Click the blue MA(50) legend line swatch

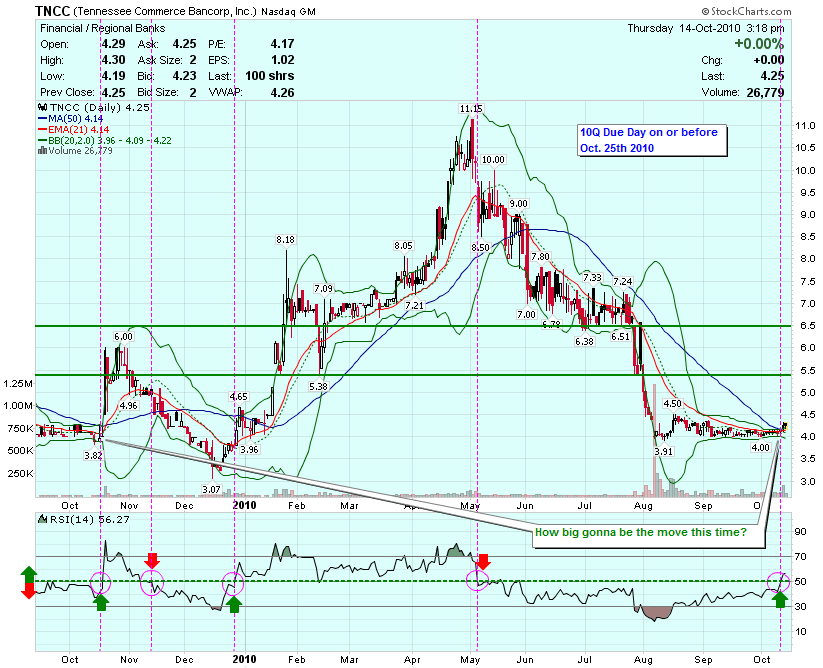coord(43,119)
